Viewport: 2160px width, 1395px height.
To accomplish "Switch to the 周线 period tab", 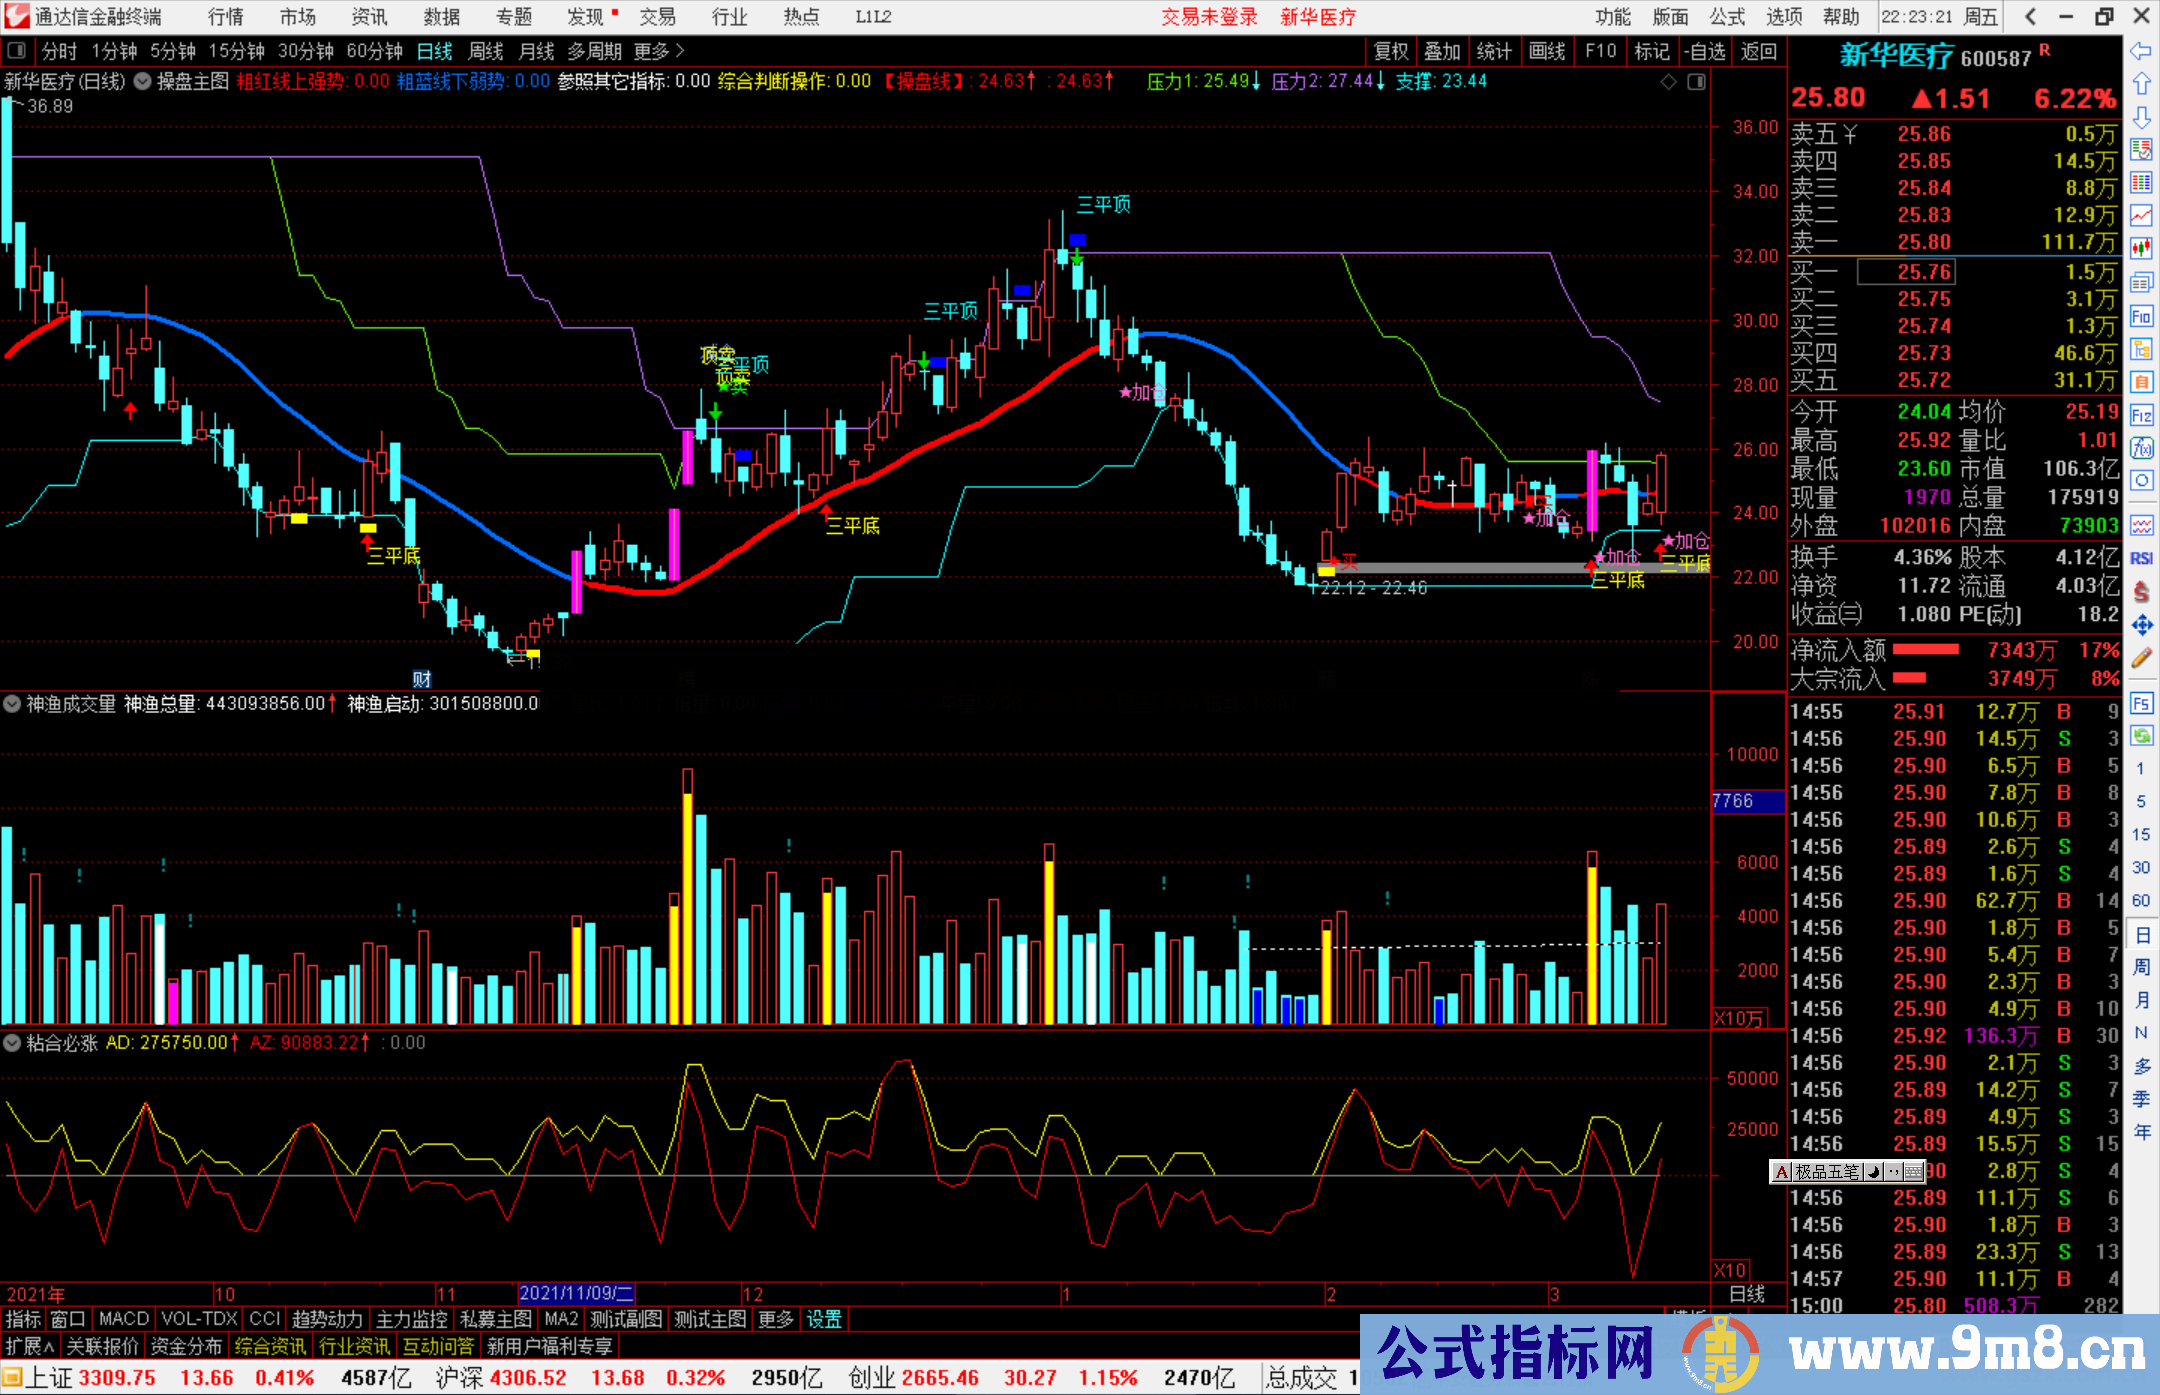I will (486, 51).
